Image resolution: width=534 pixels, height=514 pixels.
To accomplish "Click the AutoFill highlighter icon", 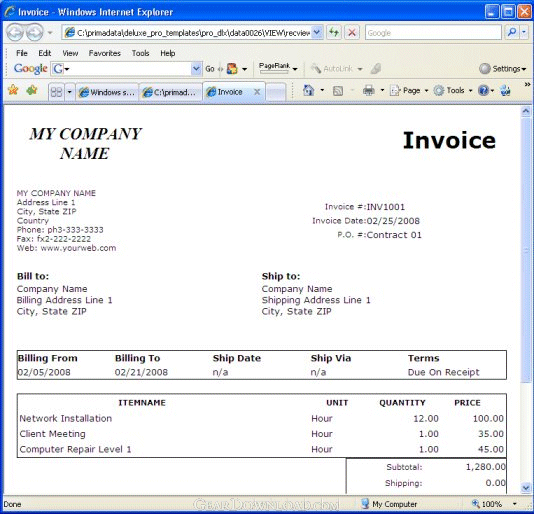I will pos(376,69).
